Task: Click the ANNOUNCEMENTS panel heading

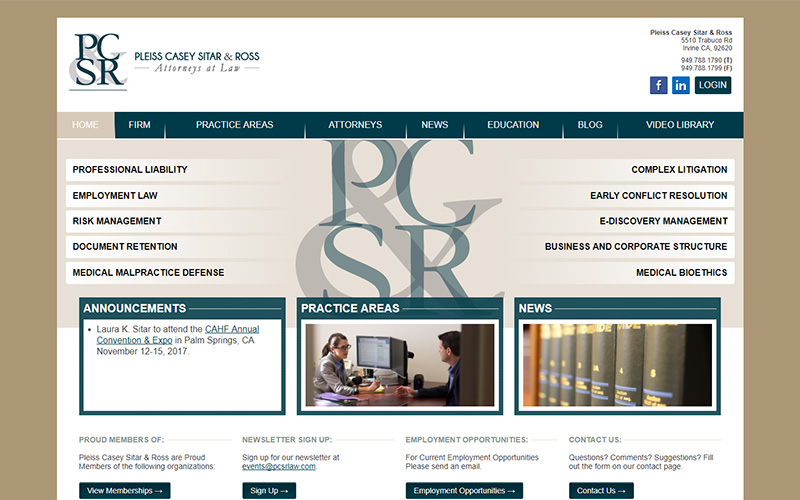Action: [x=135, y=309]
